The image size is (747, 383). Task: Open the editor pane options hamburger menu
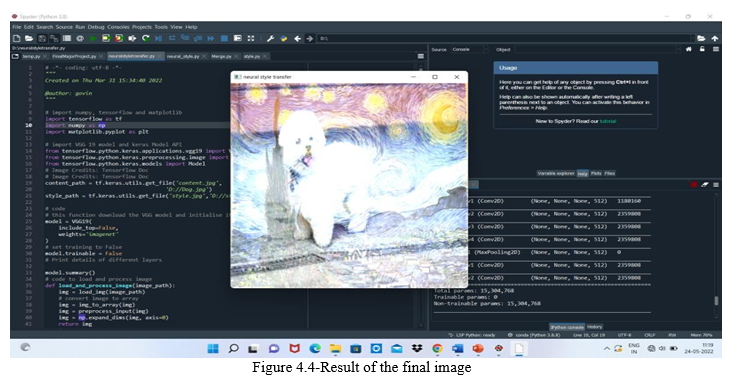pos(421,56)
